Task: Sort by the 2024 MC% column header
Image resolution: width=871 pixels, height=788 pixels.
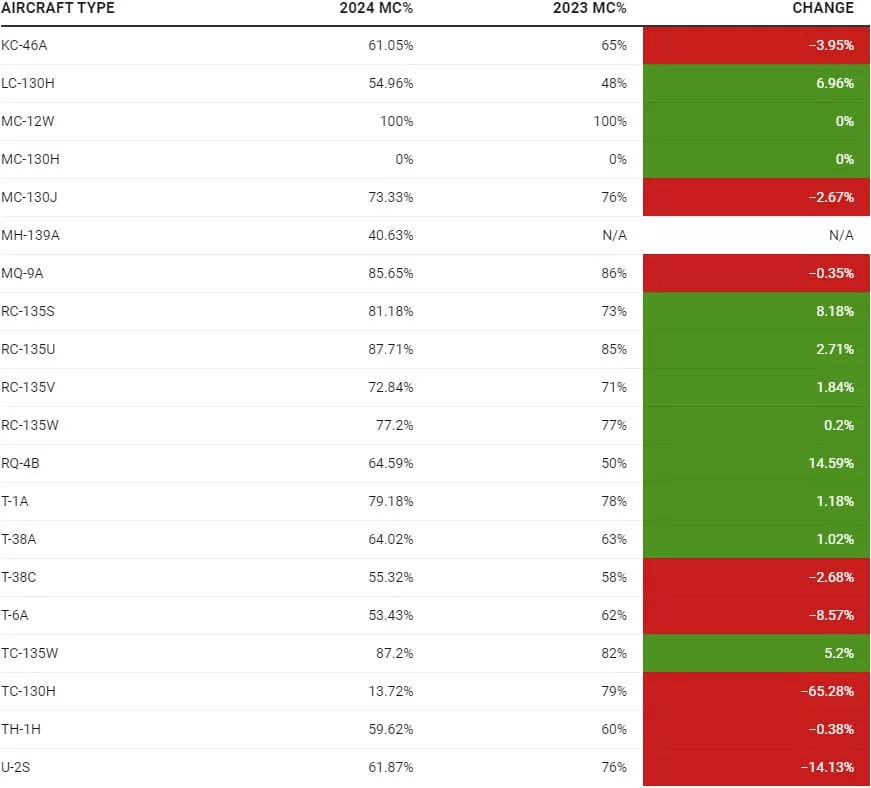Action: pyautogui.click(x=376, y=8)
